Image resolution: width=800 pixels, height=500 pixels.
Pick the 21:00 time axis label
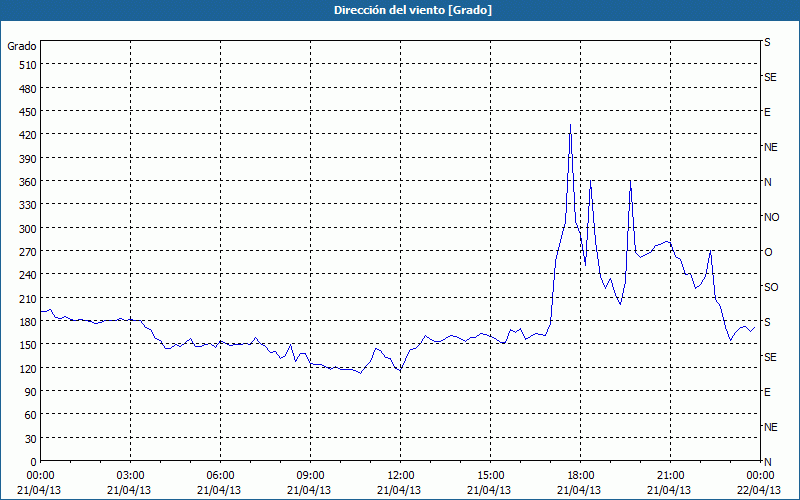click(670, 476)
